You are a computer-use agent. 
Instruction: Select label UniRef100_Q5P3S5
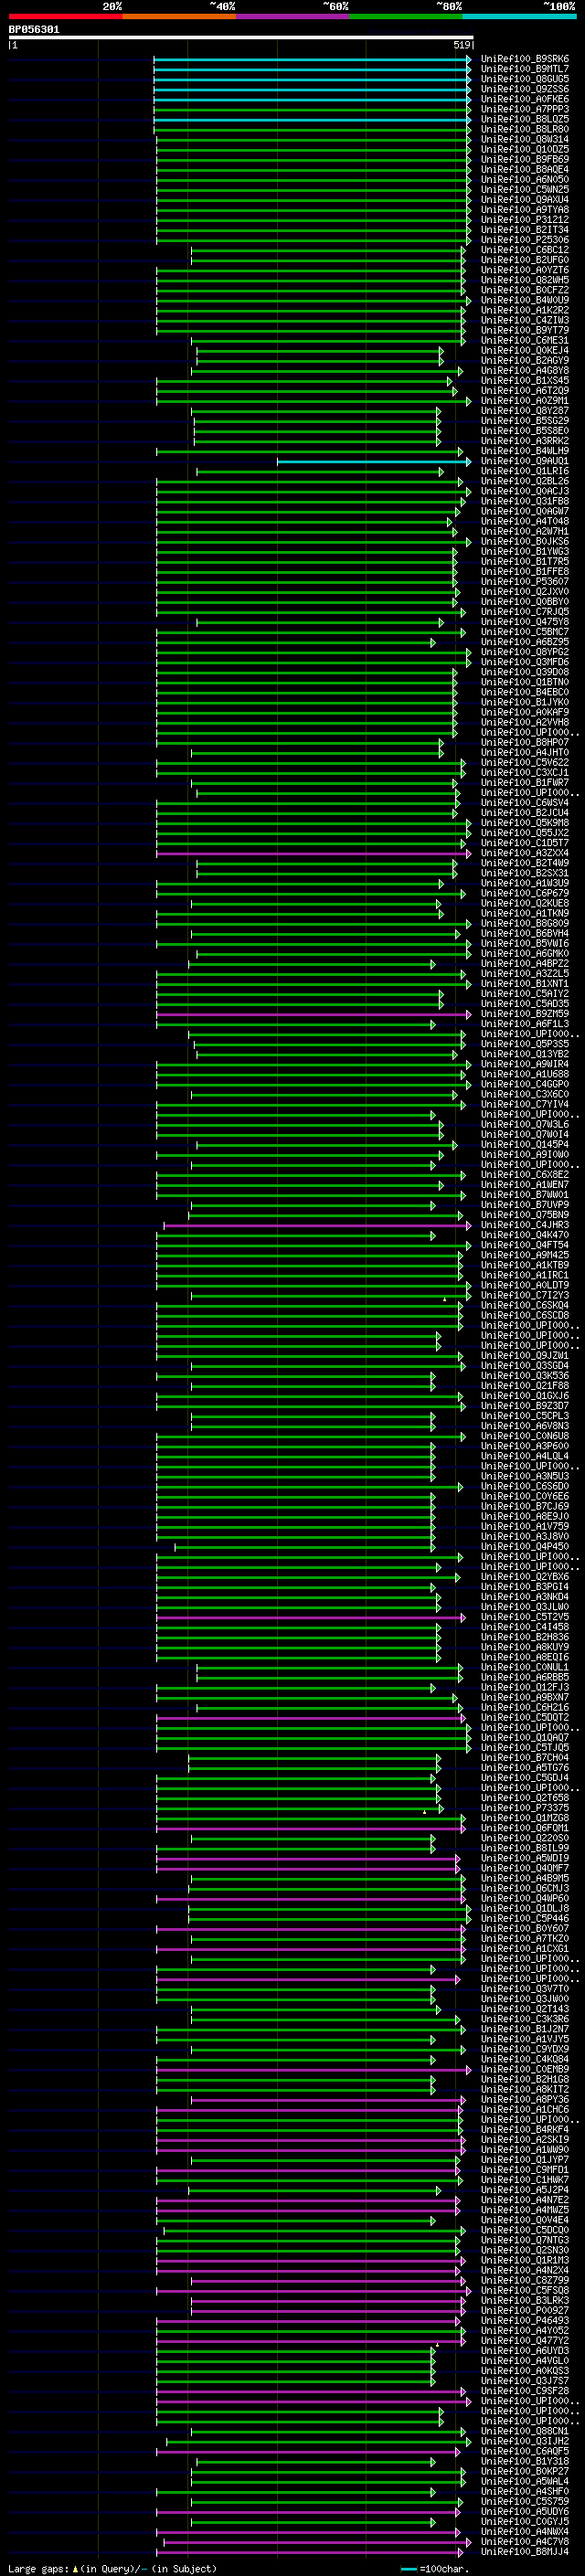point(525,1044)
